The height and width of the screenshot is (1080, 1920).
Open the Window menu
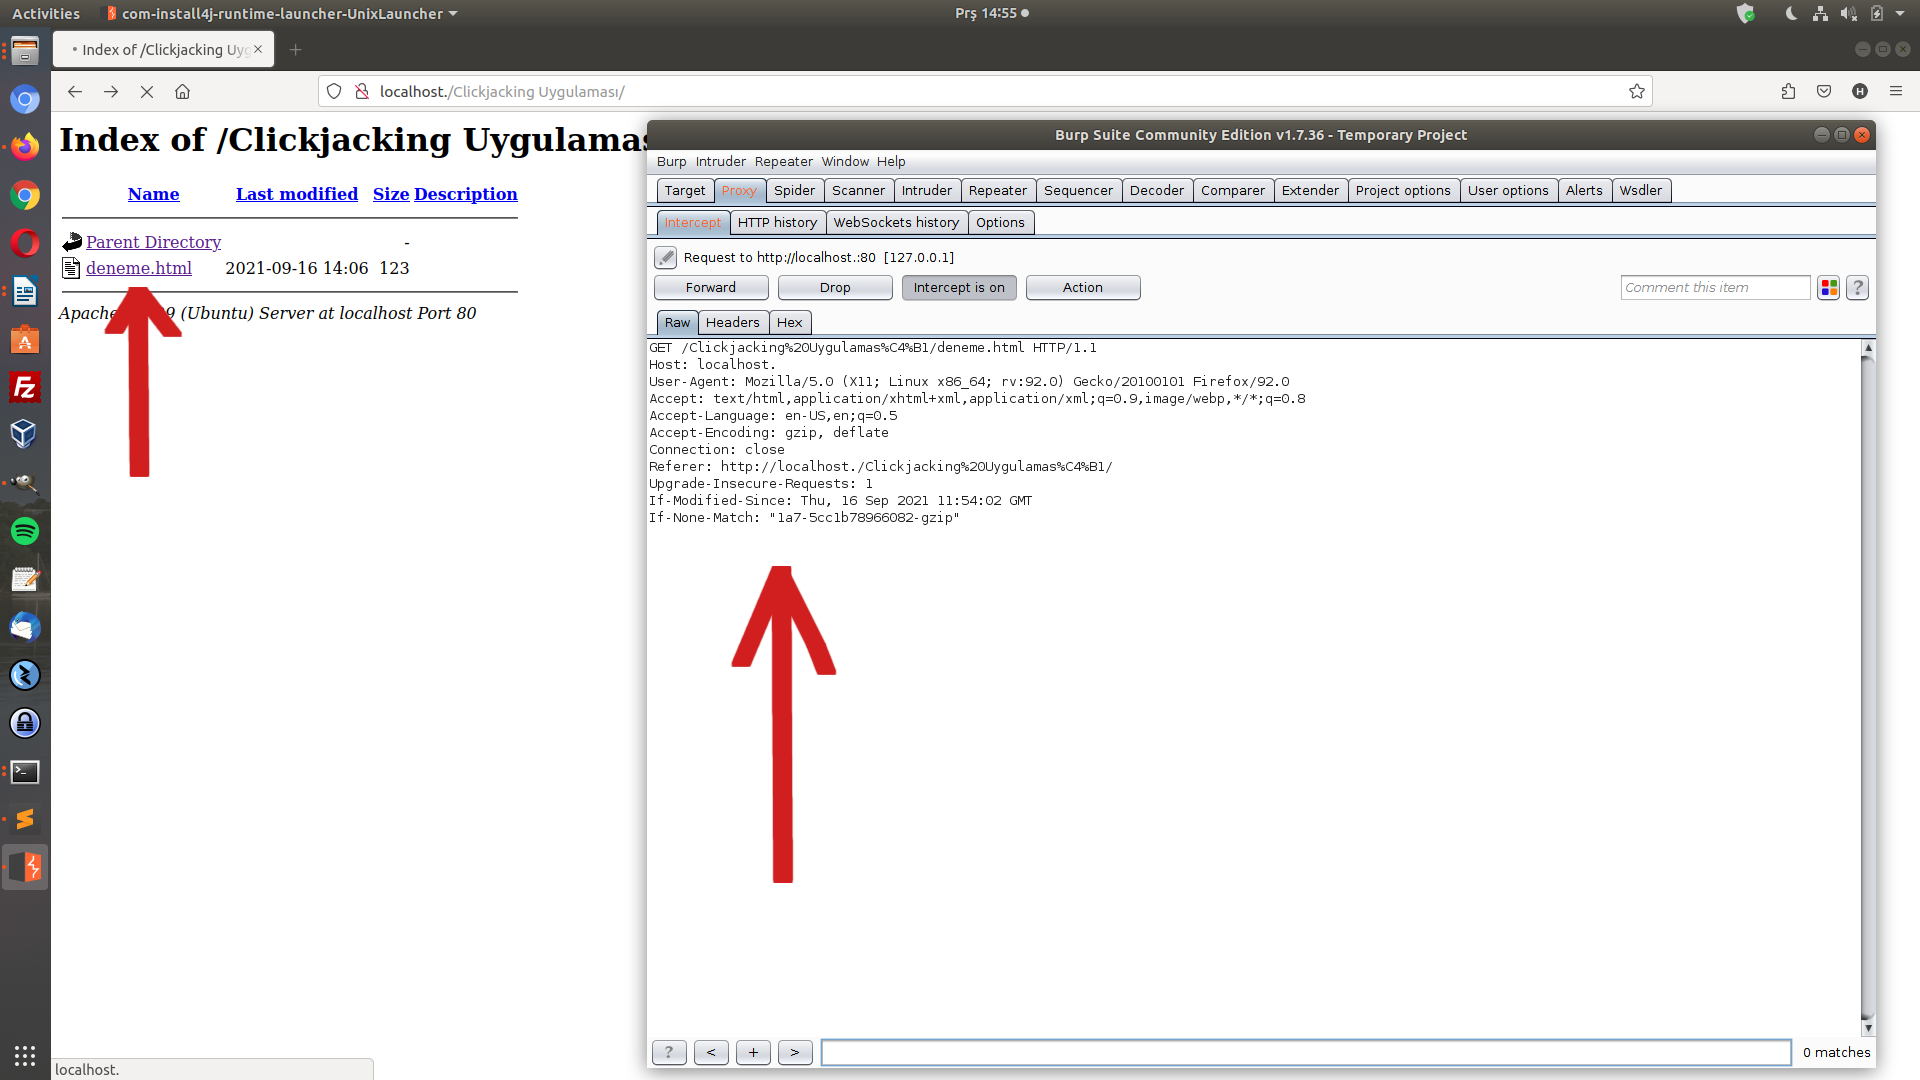pos(845,161)
